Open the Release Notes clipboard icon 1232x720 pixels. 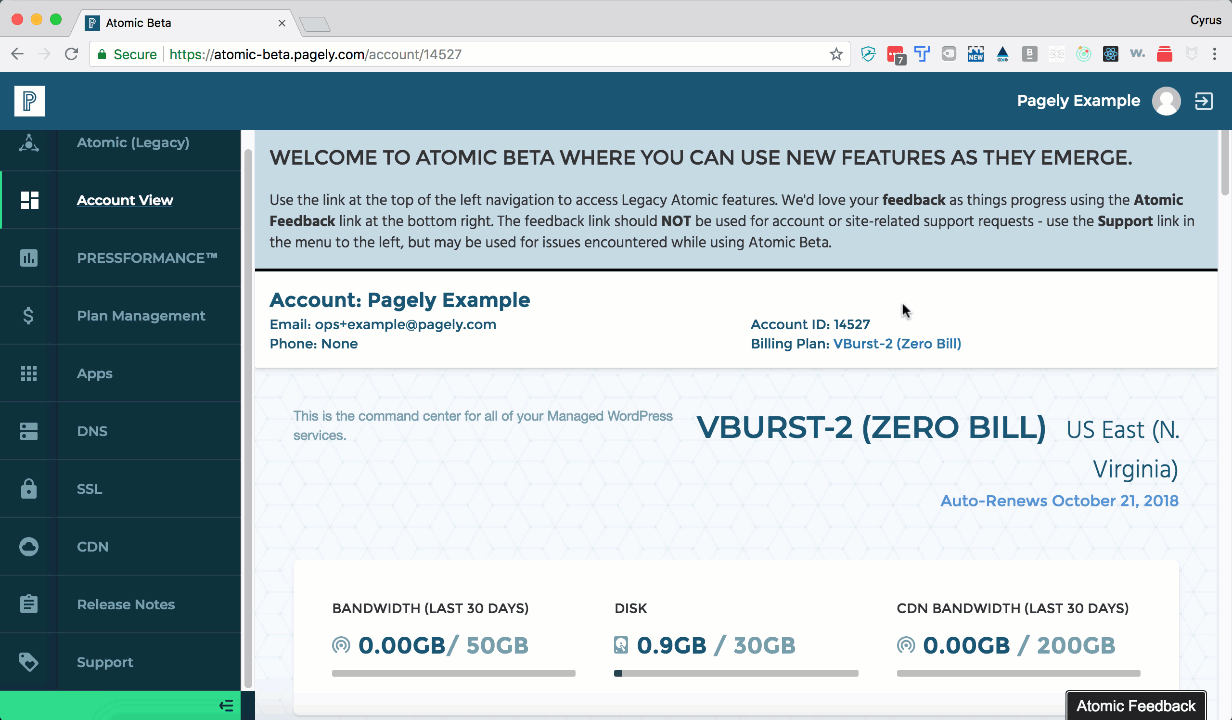coord(29,604)
